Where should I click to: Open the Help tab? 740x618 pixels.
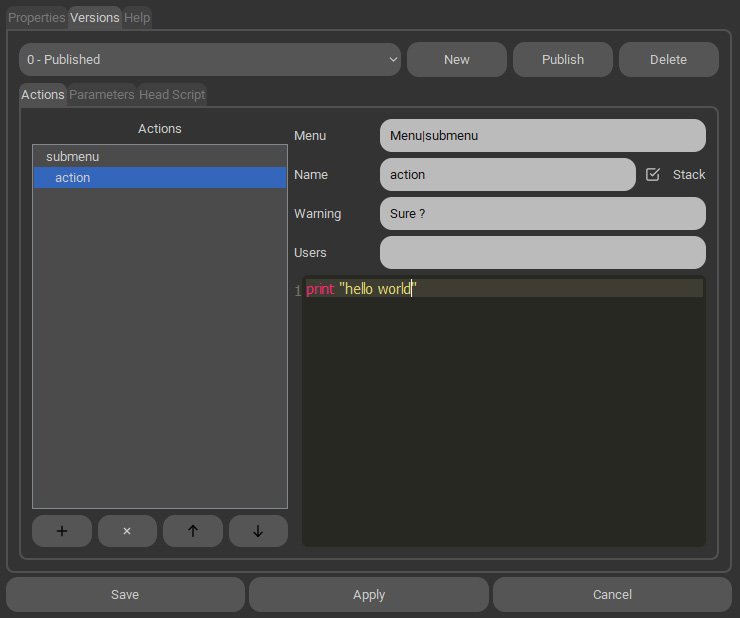click(137, 18)
